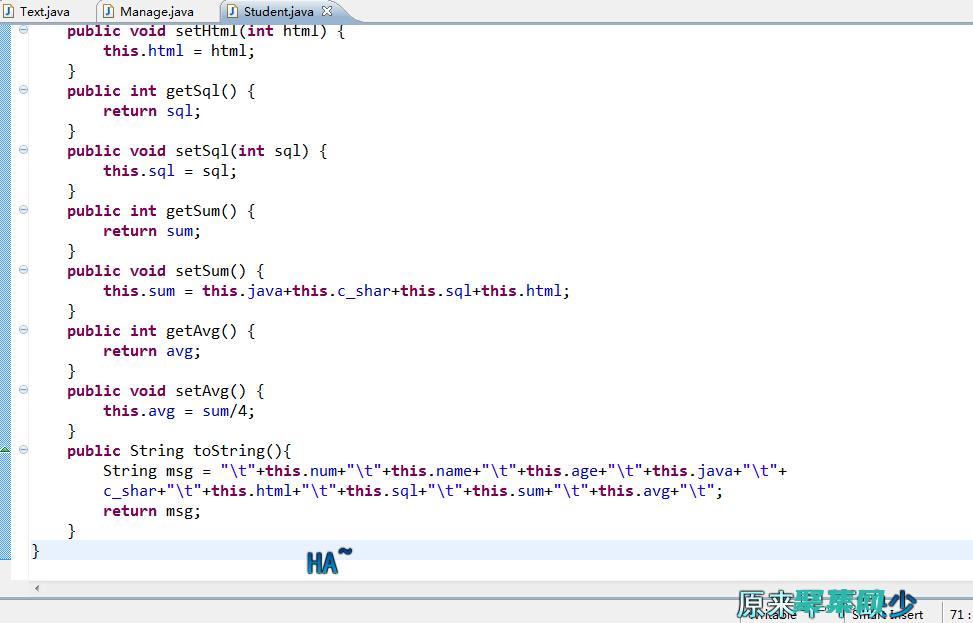Switch to the Text.java tab
The image size is (973, 623).
pos(45,12)
